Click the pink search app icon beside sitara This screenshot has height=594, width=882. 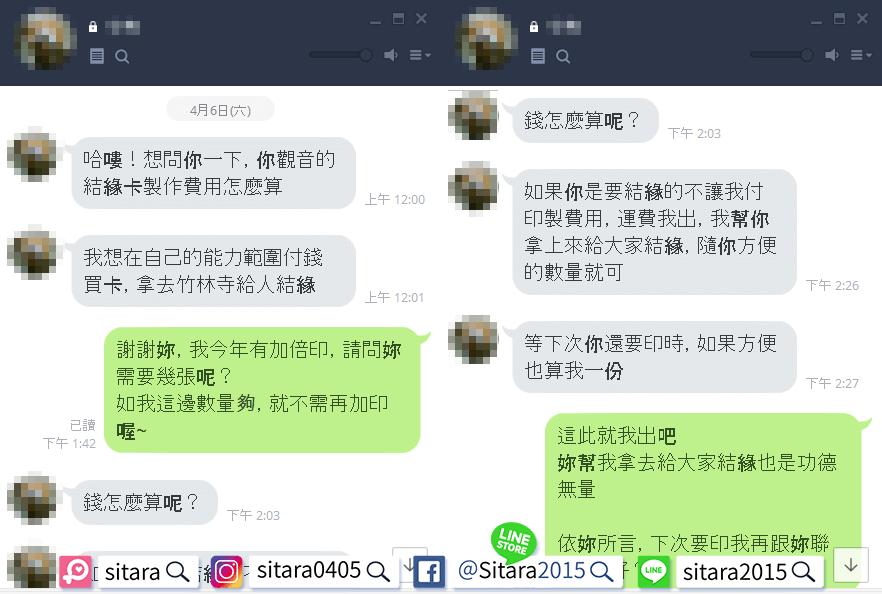click(75, 572)
